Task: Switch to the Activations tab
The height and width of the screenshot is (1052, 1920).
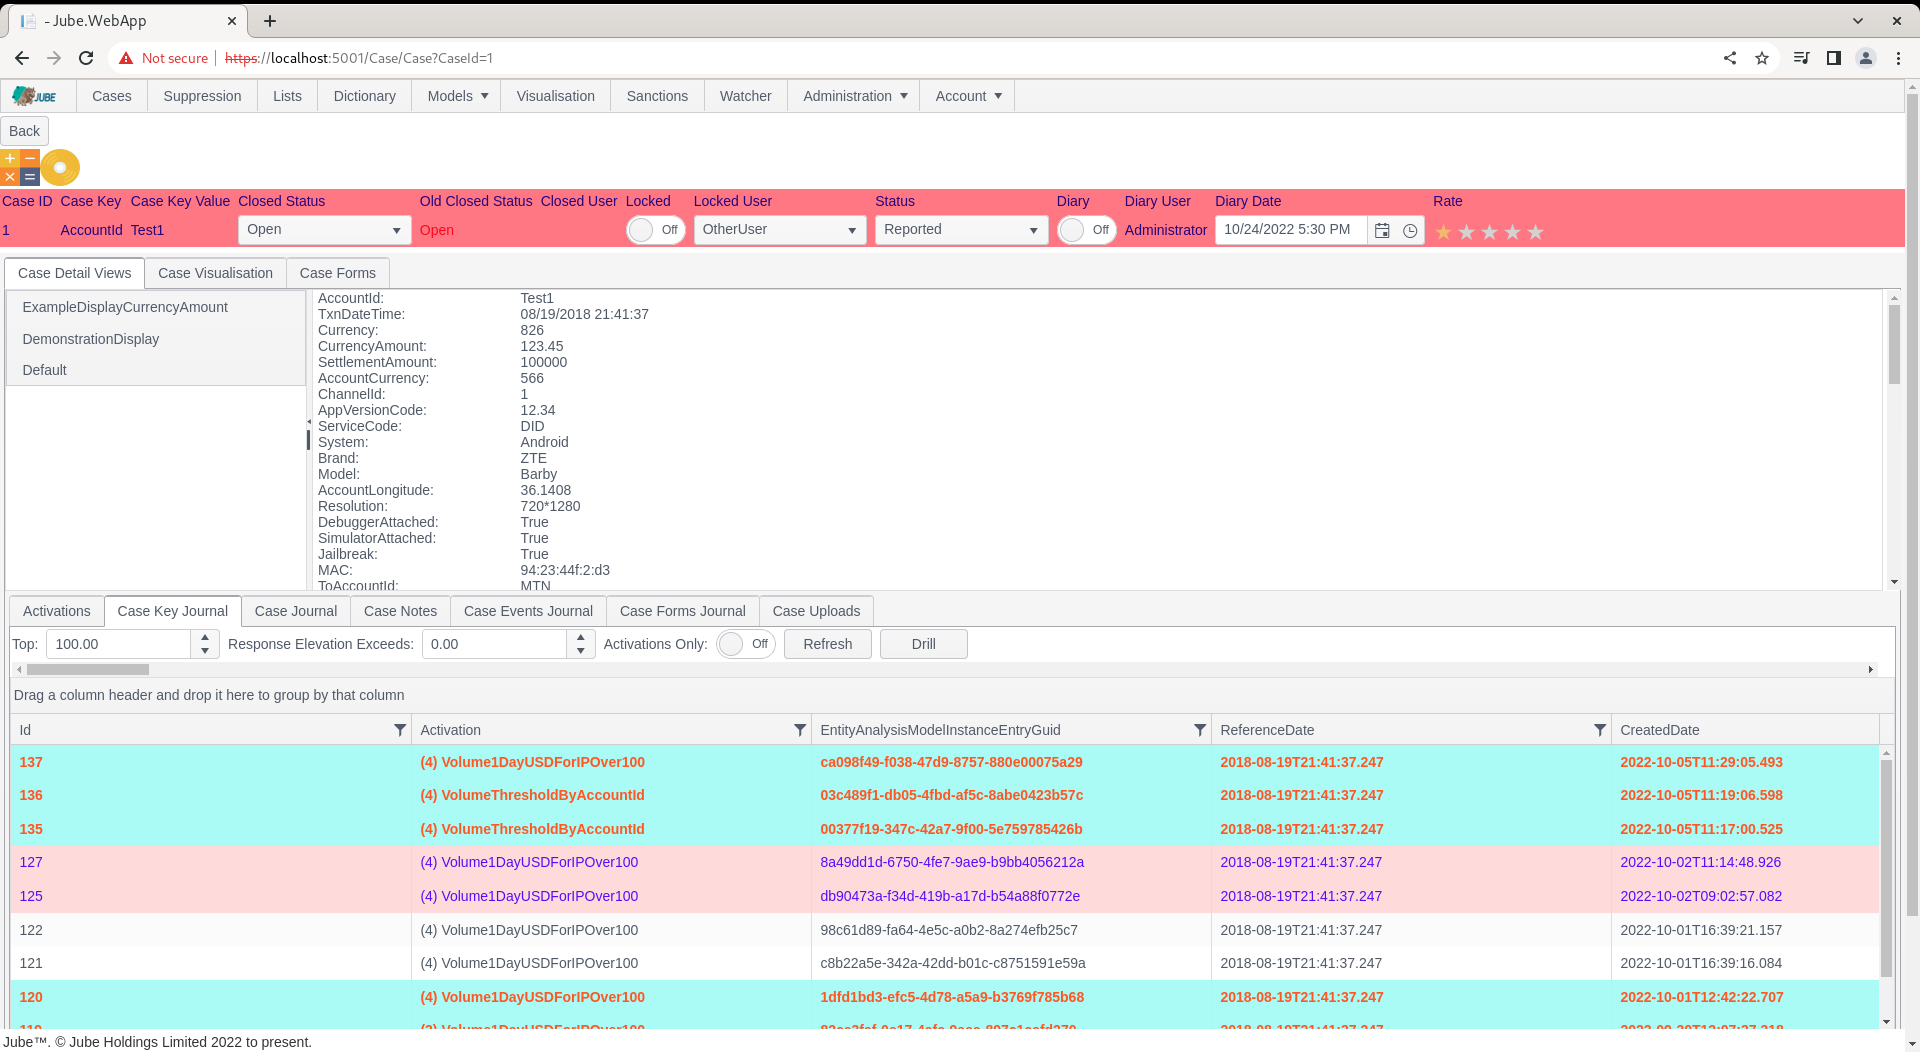Action: (56, 611)
